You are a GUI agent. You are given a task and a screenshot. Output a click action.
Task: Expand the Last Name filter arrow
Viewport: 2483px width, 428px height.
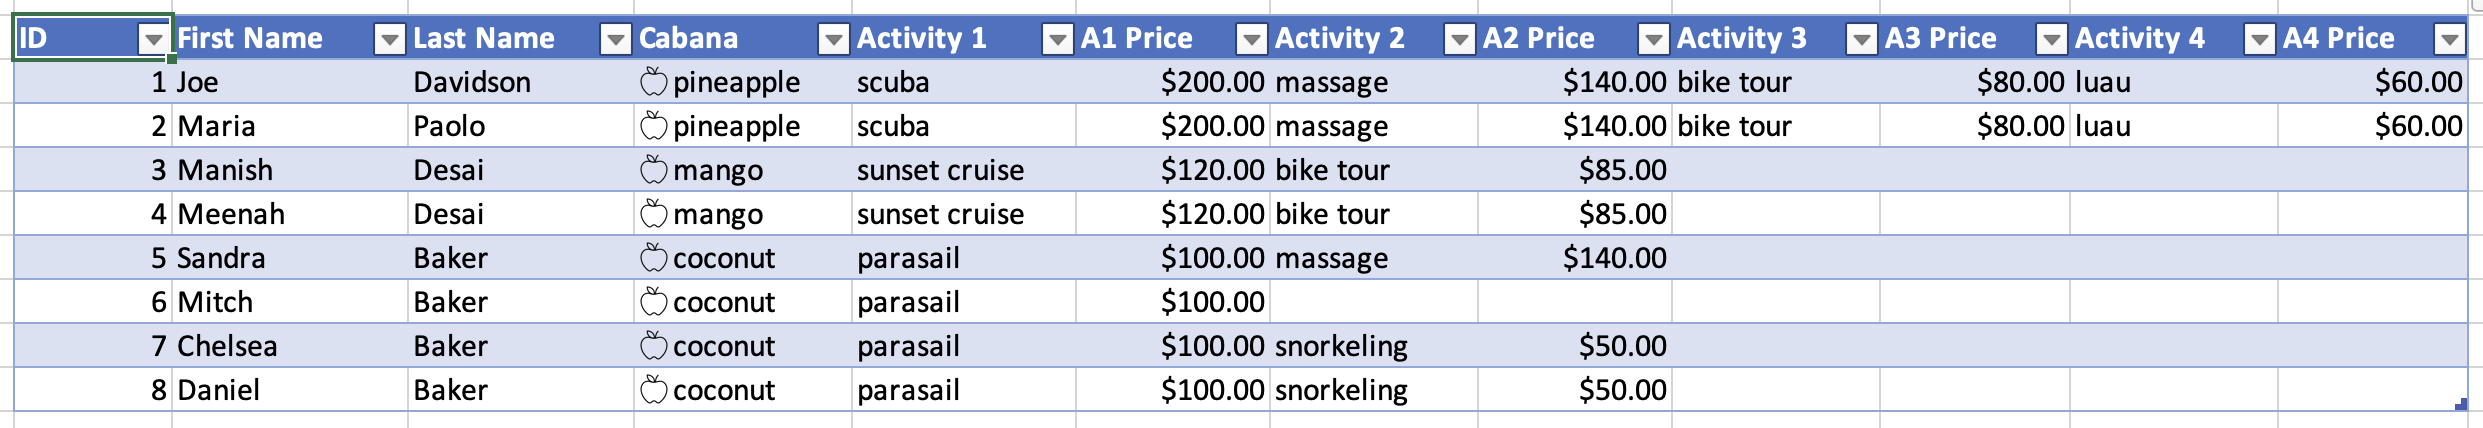click(615, 39)
